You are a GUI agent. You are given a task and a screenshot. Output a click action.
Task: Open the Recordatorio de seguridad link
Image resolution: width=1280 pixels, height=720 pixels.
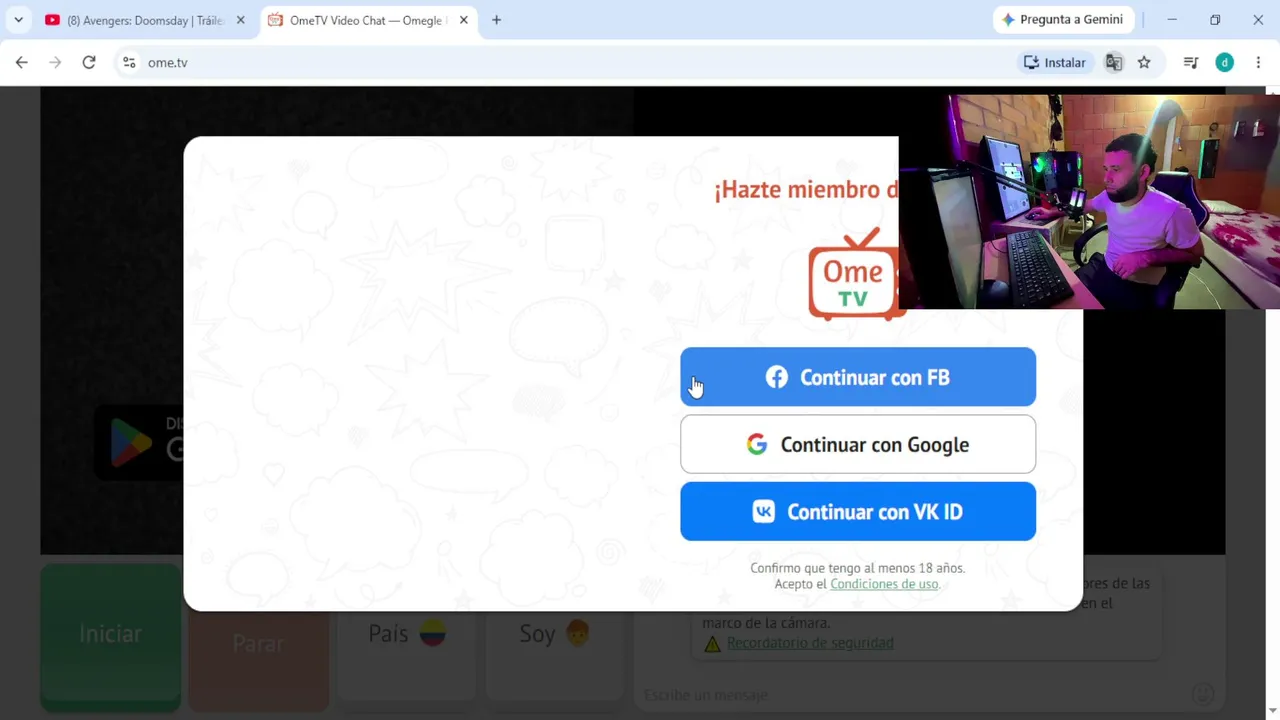tap(810, 643)
